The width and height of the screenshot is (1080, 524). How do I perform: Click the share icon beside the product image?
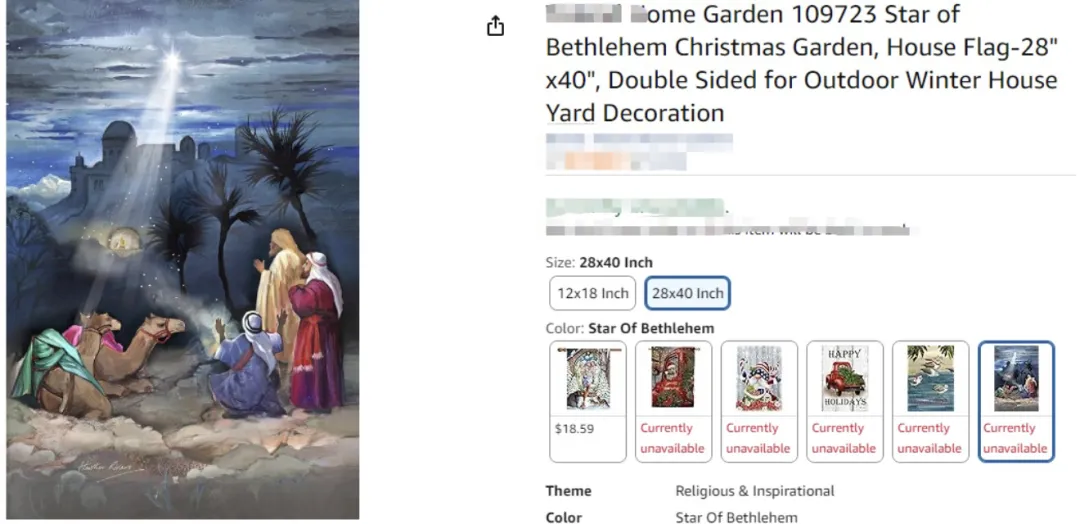(x=495, y=26)
